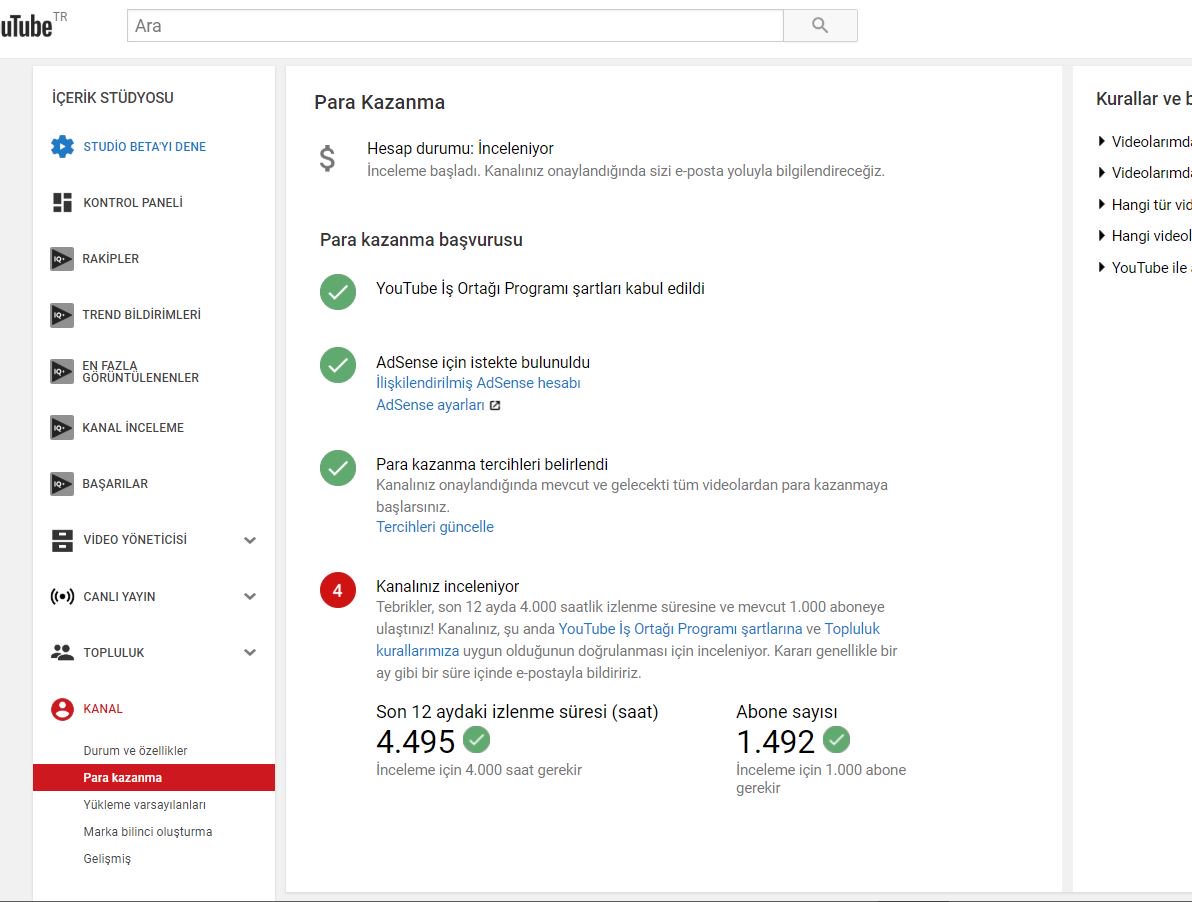Expand the Video Yöneticisi chevron
This screenshot has width=1192, height=902.
point(249,540)
